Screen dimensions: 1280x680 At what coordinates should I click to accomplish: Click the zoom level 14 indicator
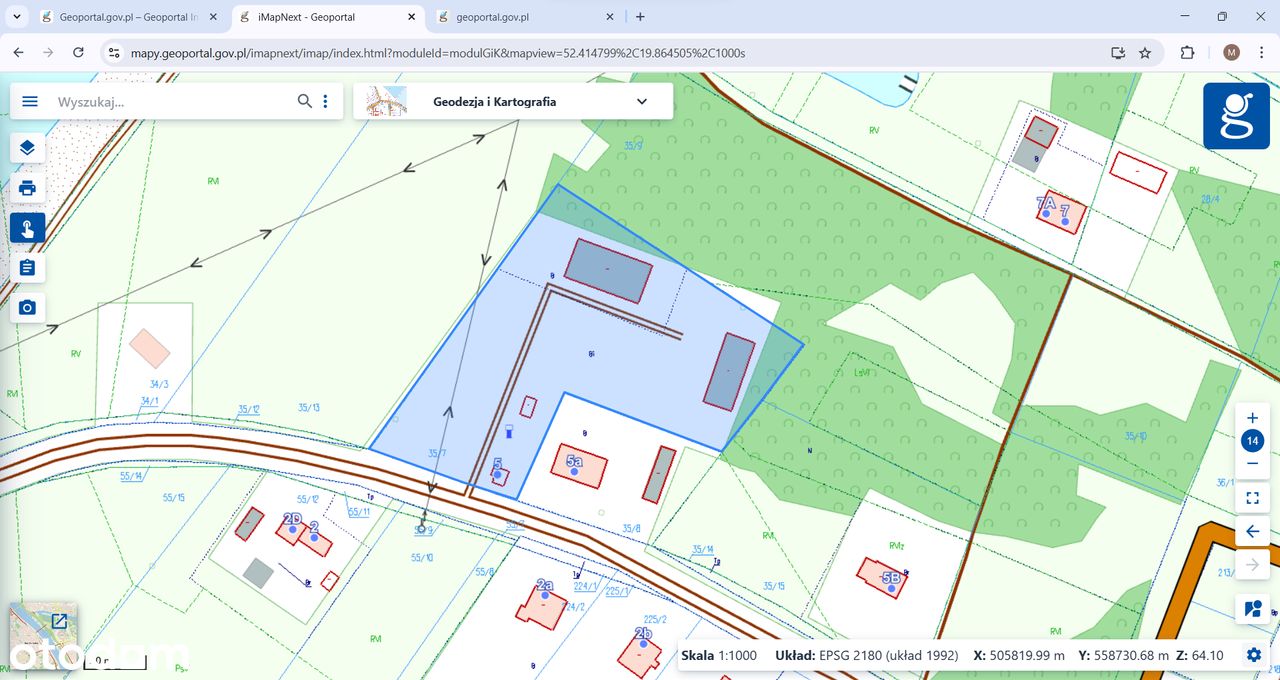tap(1252, 441)
